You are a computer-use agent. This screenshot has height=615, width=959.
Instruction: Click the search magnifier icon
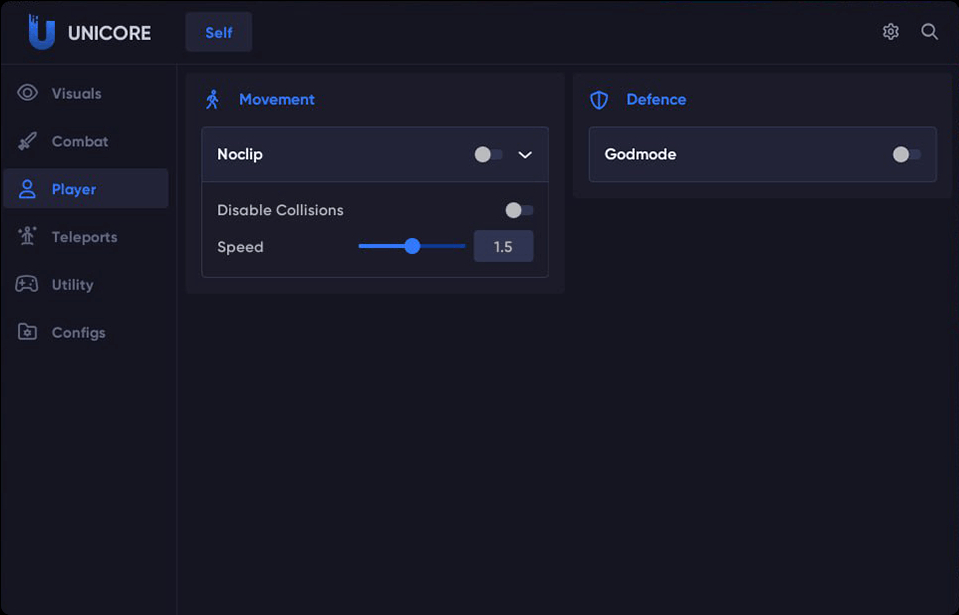929,32
